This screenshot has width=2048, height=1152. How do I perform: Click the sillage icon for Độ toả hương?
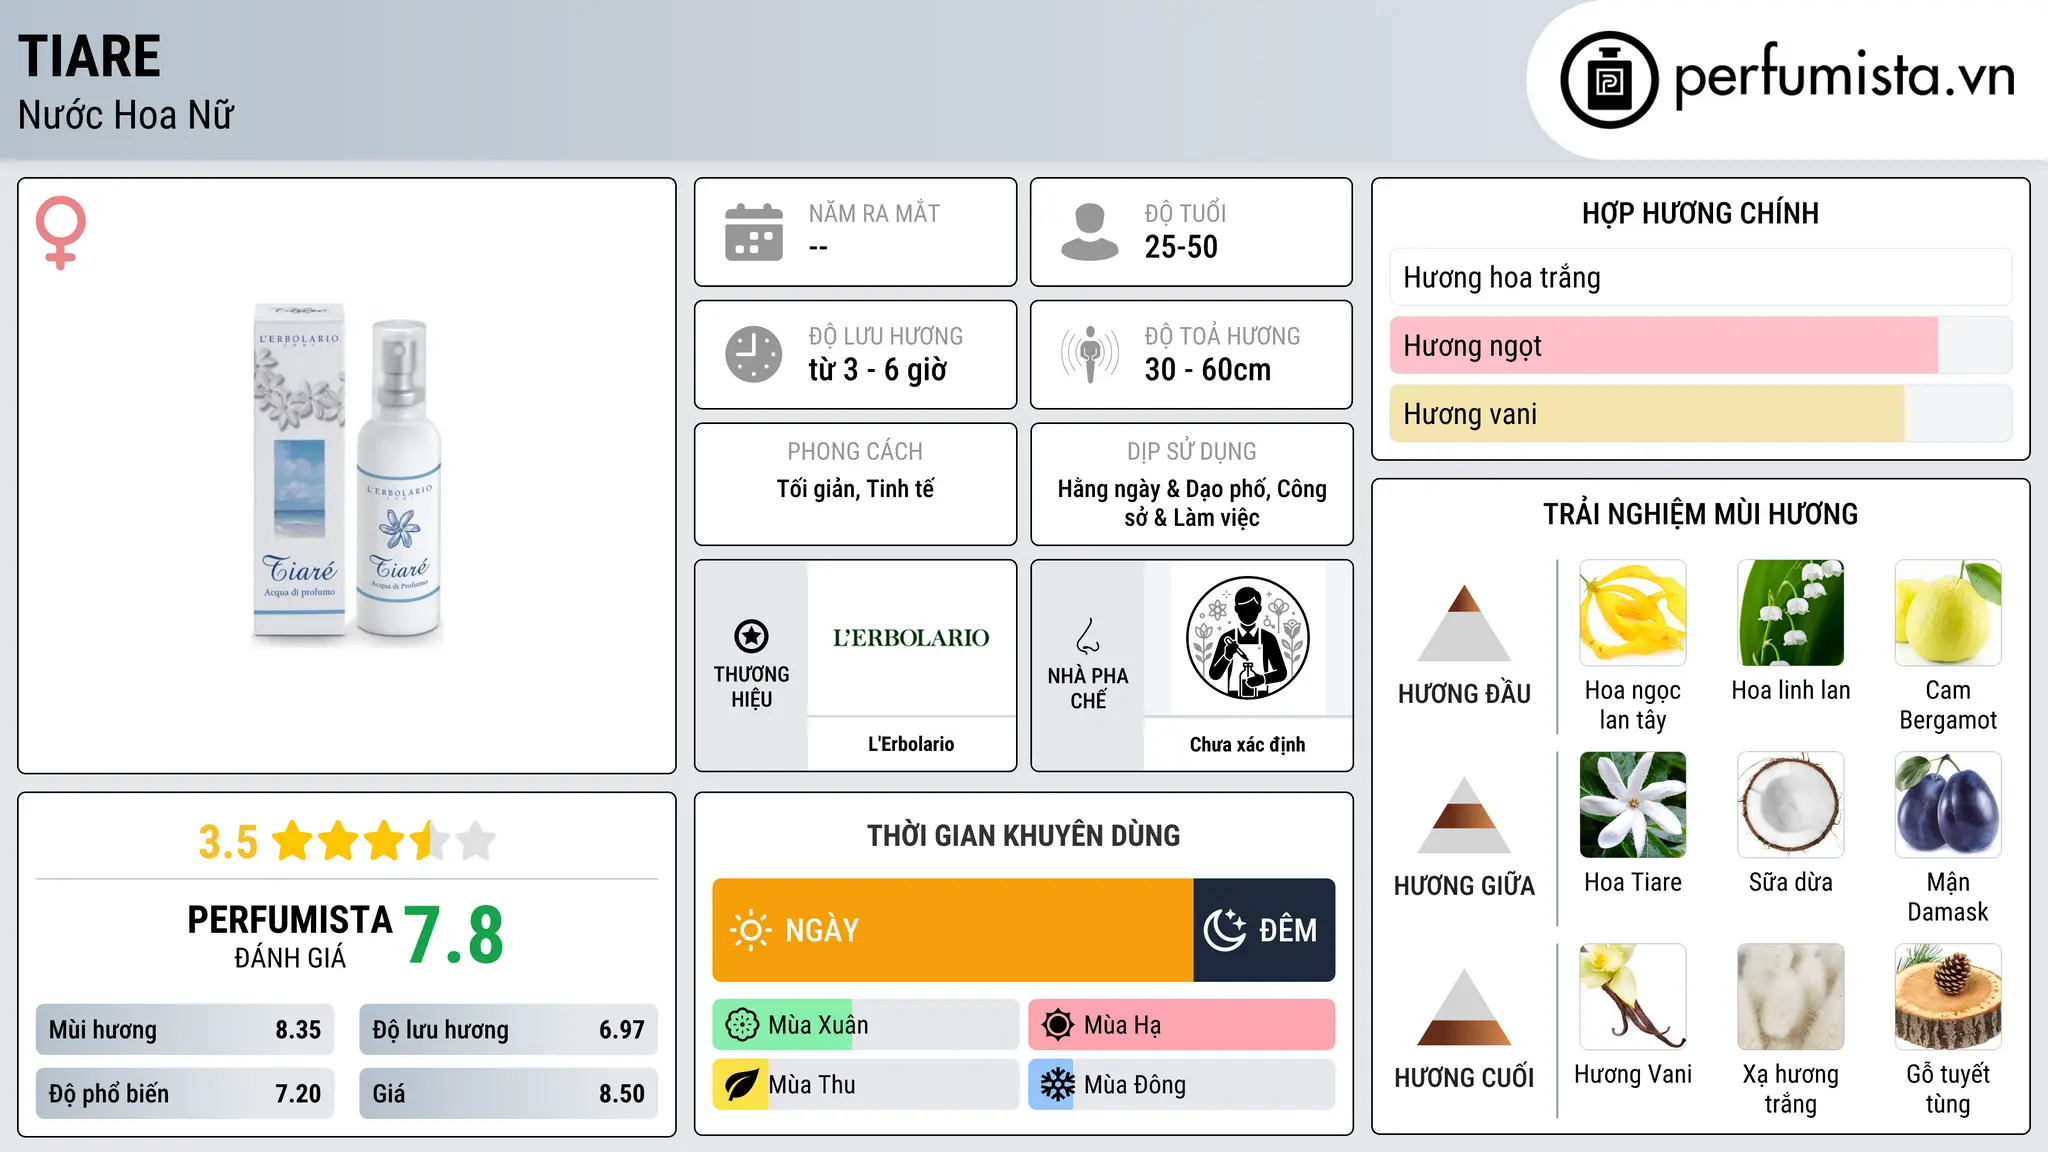pyautogui.click(x=1090, y=354)
